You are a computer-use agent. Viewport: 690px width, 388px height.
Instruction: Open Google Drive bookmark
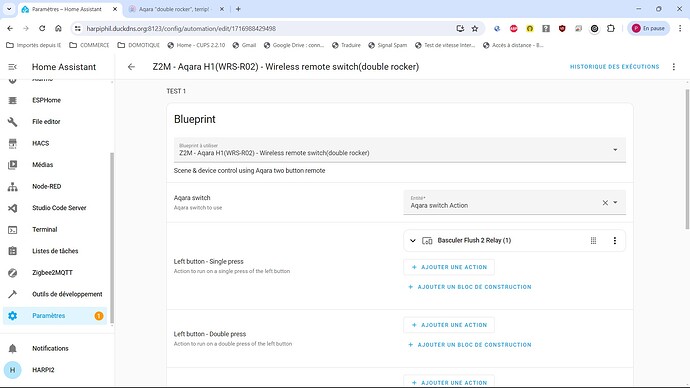[294, 45]
